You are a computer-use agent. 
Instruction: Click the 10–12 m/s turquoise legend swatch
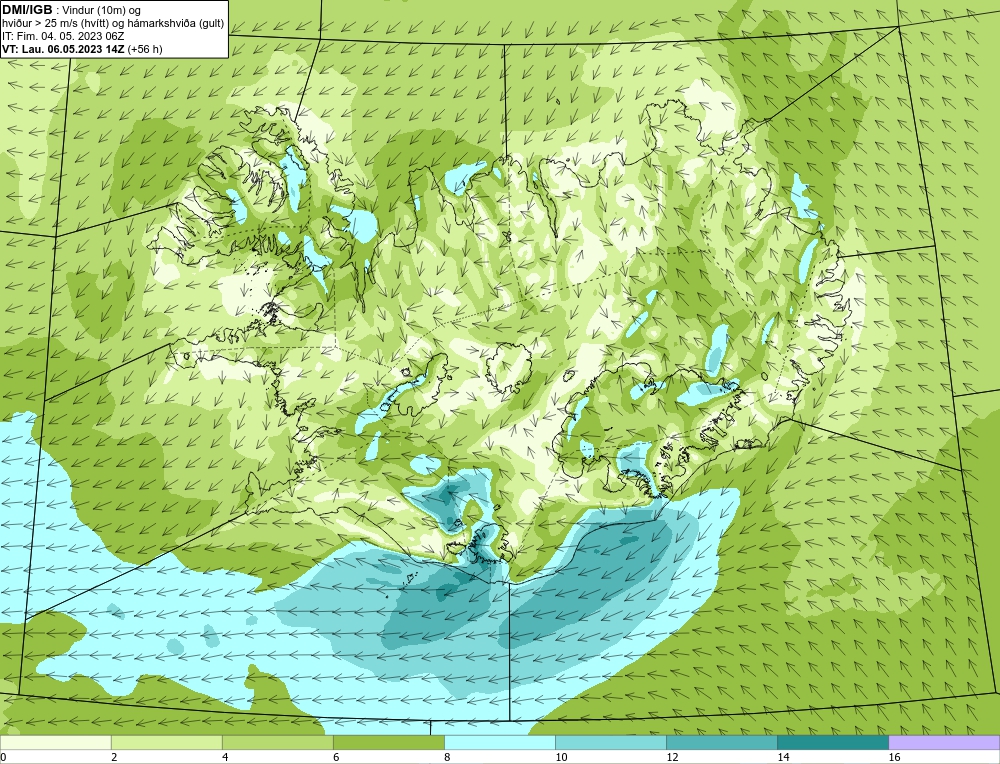coord(611,742)
